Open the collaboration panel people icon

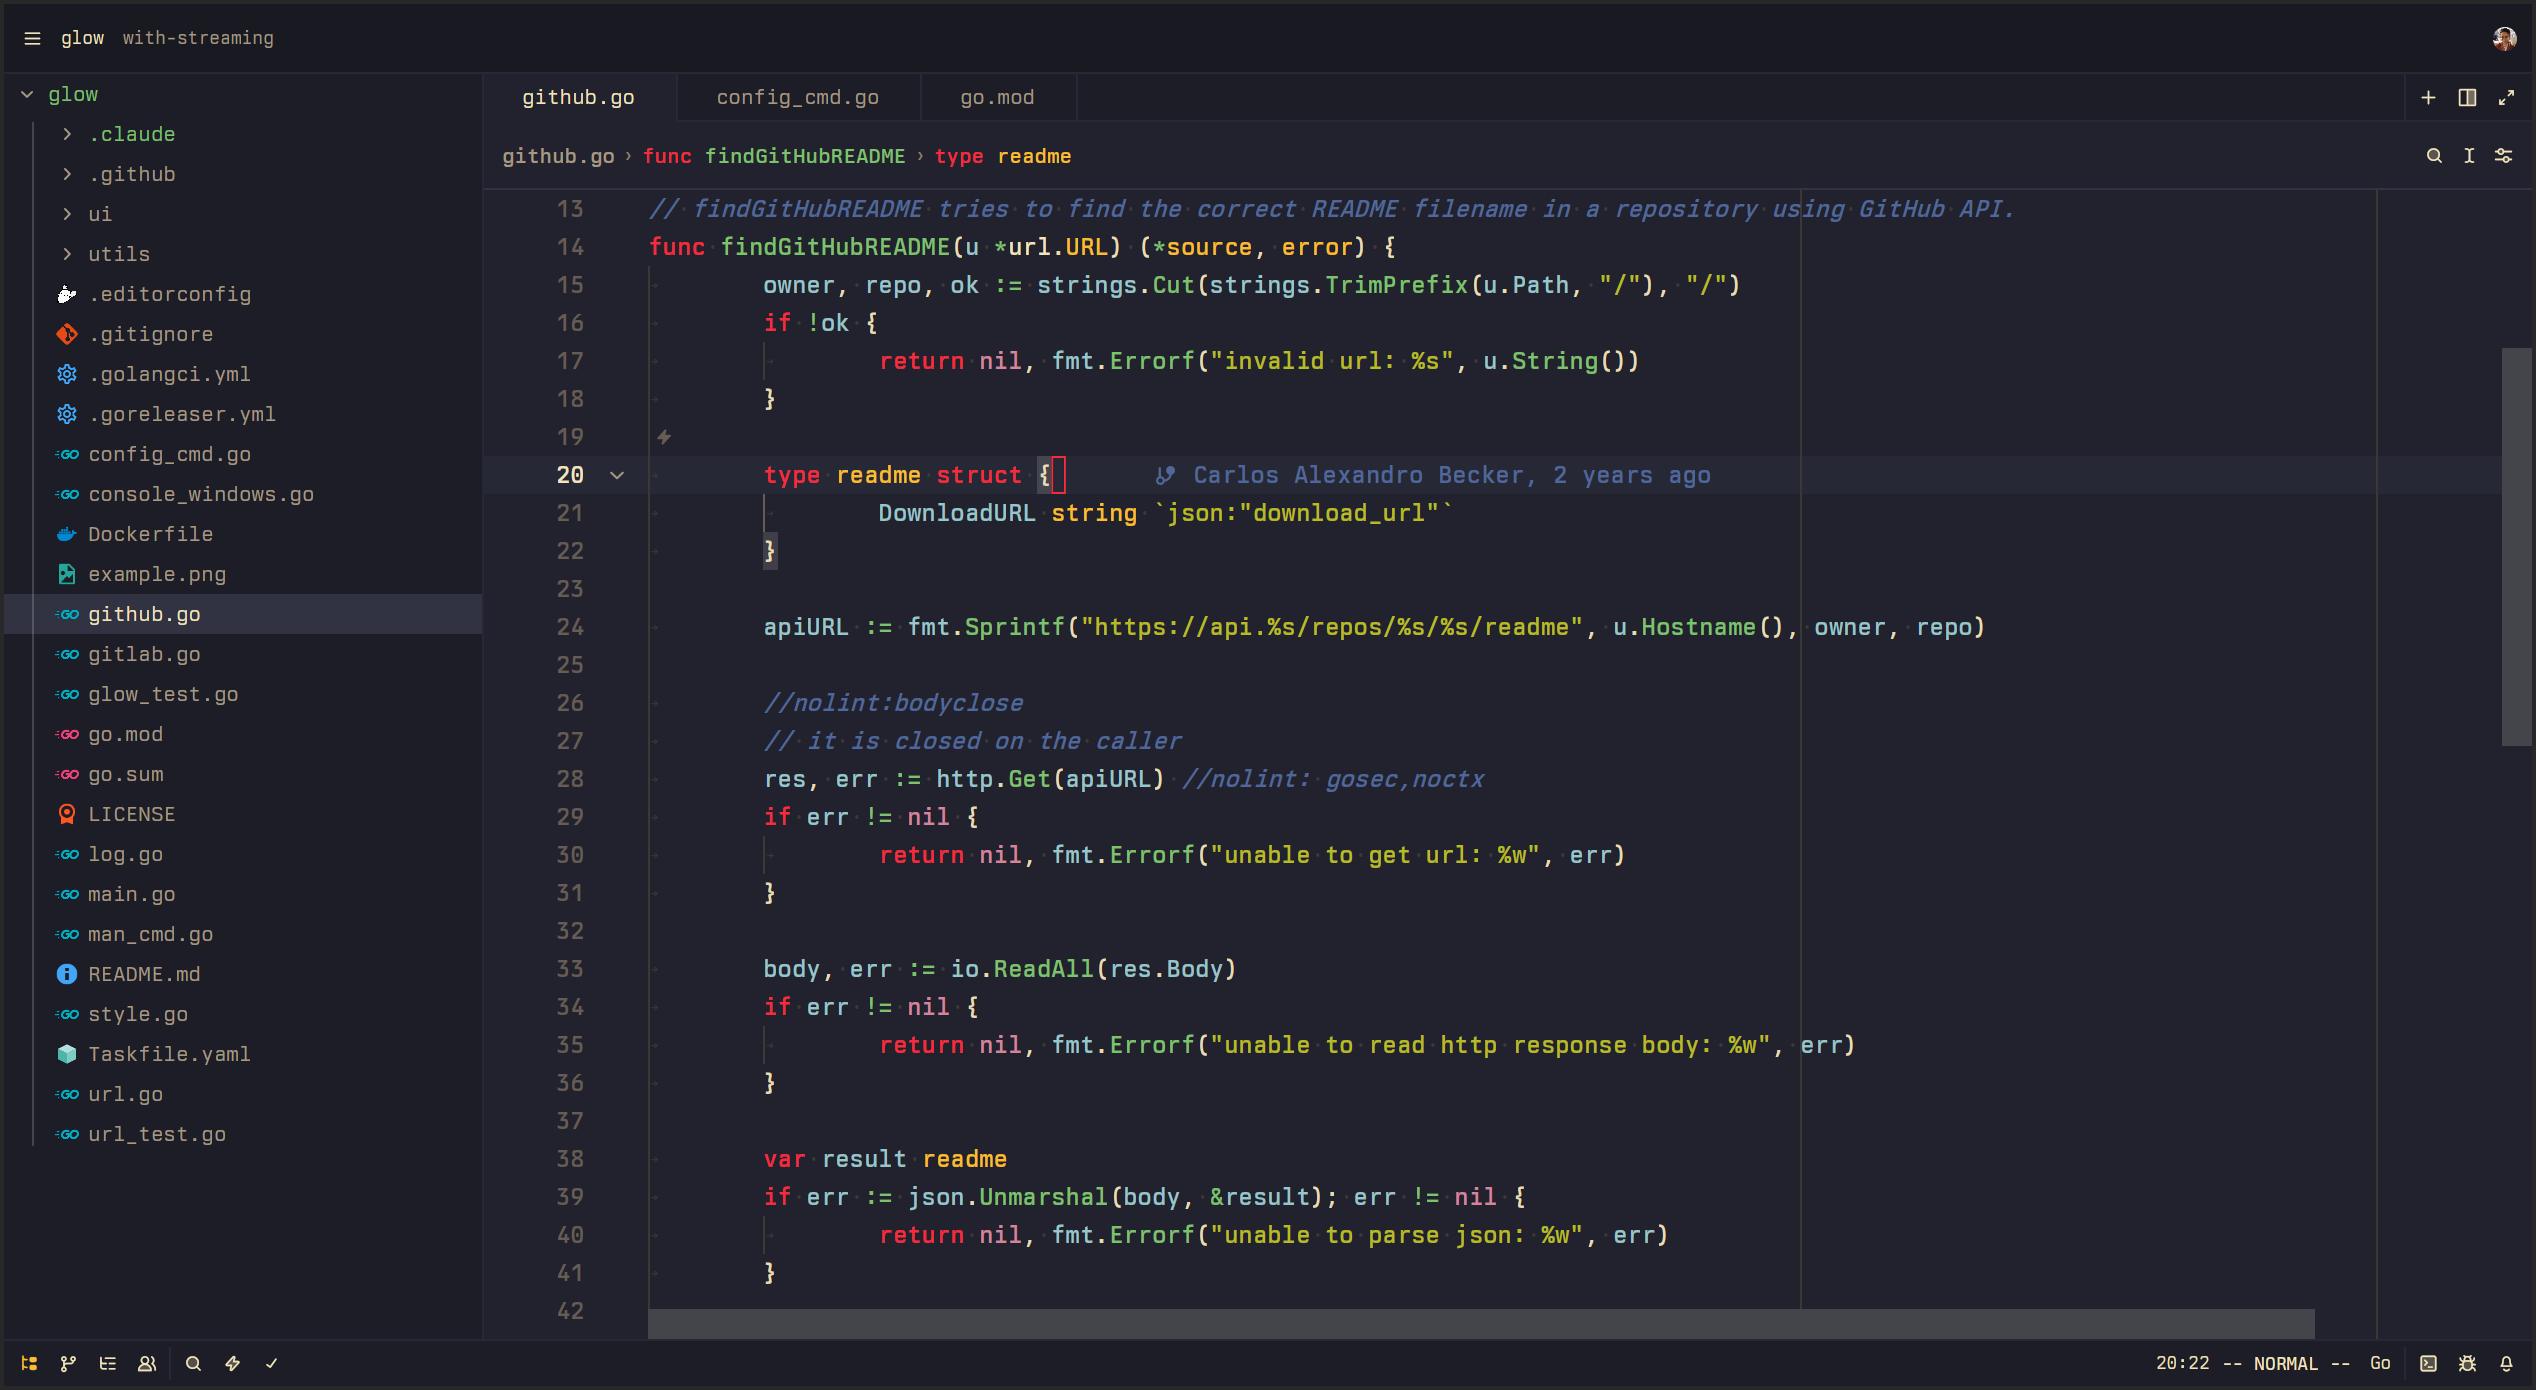coord(147,1363)
